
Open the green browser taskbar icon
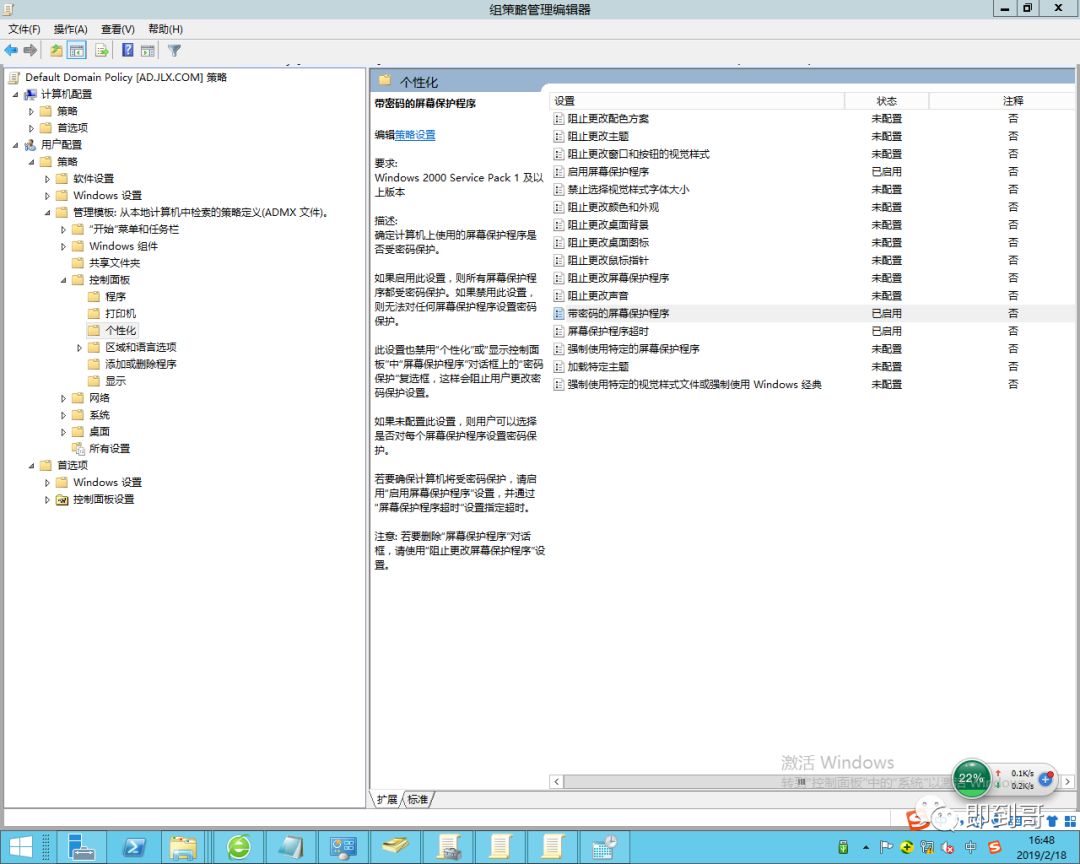click(239, 847)
